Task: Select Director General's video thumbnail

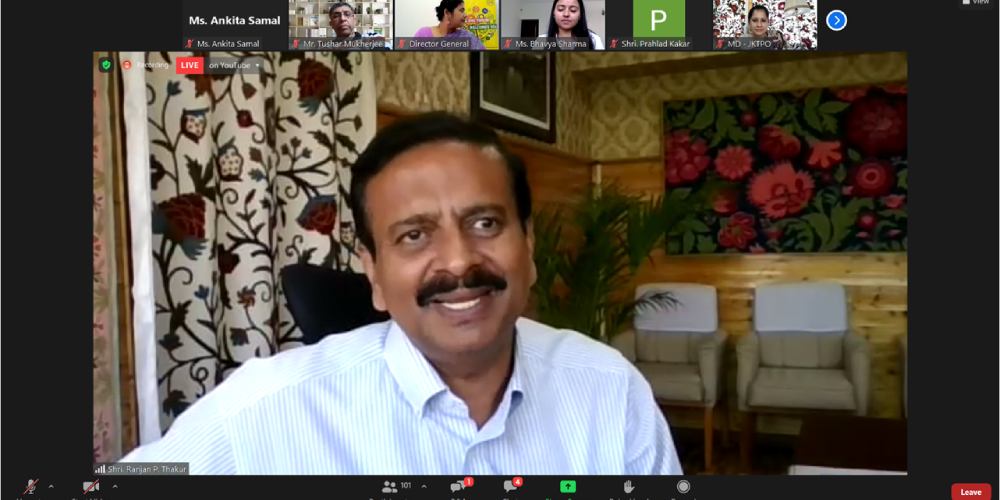Action: (446, 25)
